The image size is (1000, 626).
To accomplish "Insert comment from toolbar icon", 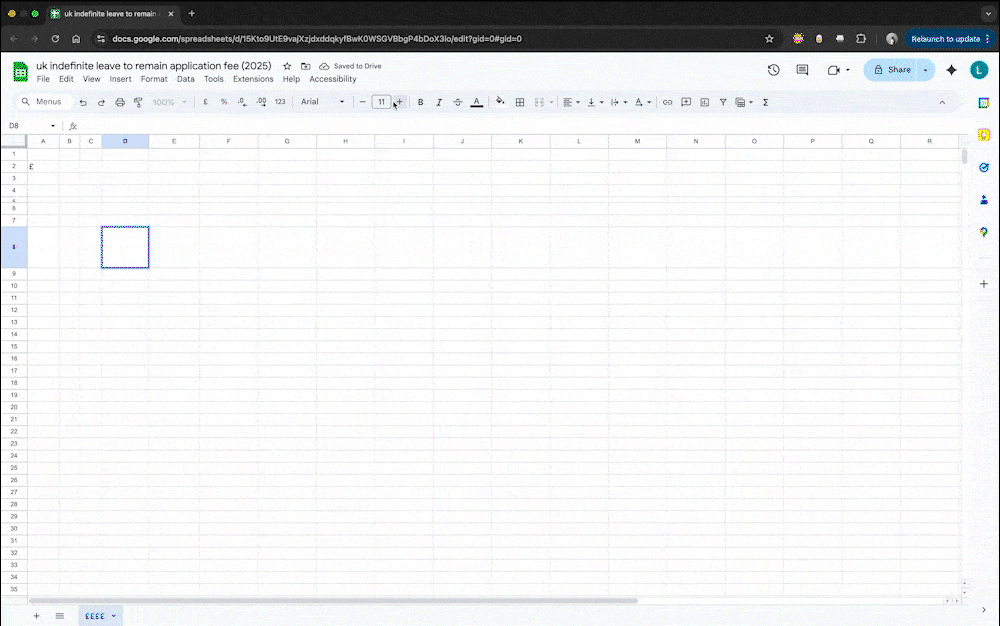I will (x=686, y=102).
